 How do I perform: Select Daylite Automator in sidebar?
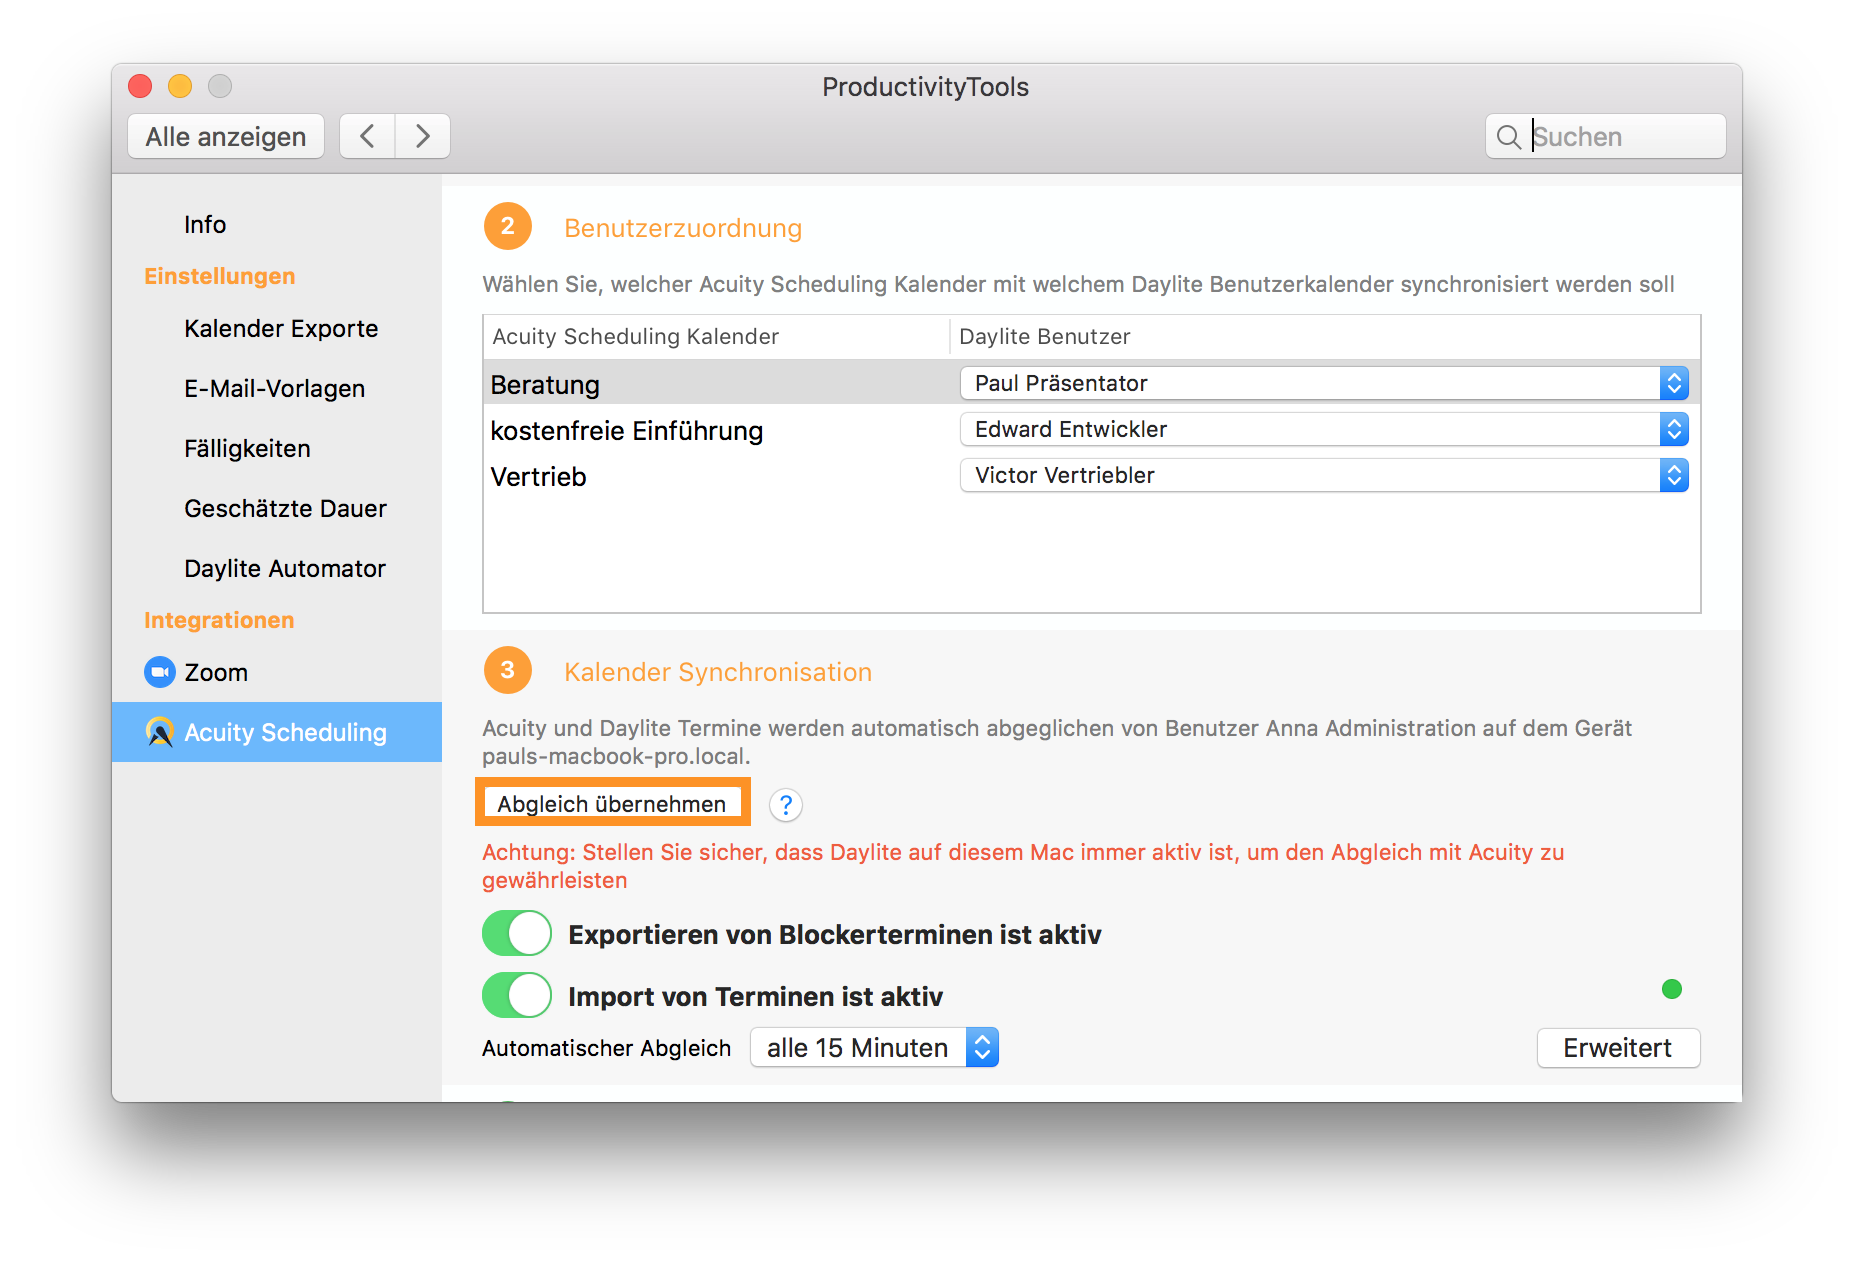pyautogui.click(x=285, y=569)
